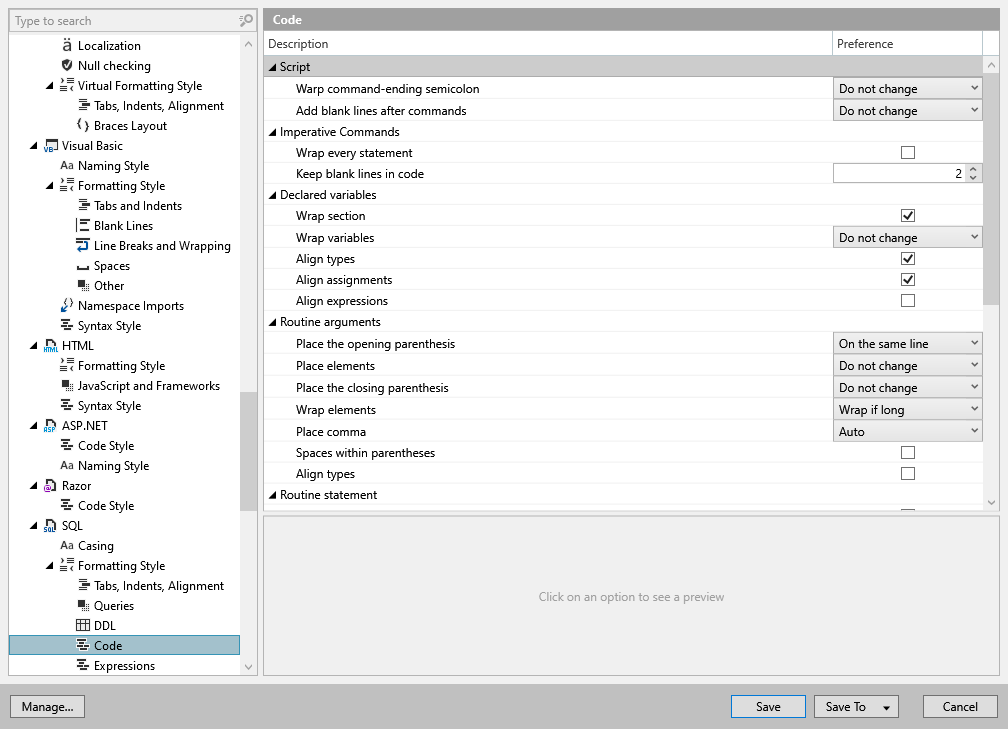Click the ASP.NET file icon
1008x729 pixels.
tap(50, 426)
